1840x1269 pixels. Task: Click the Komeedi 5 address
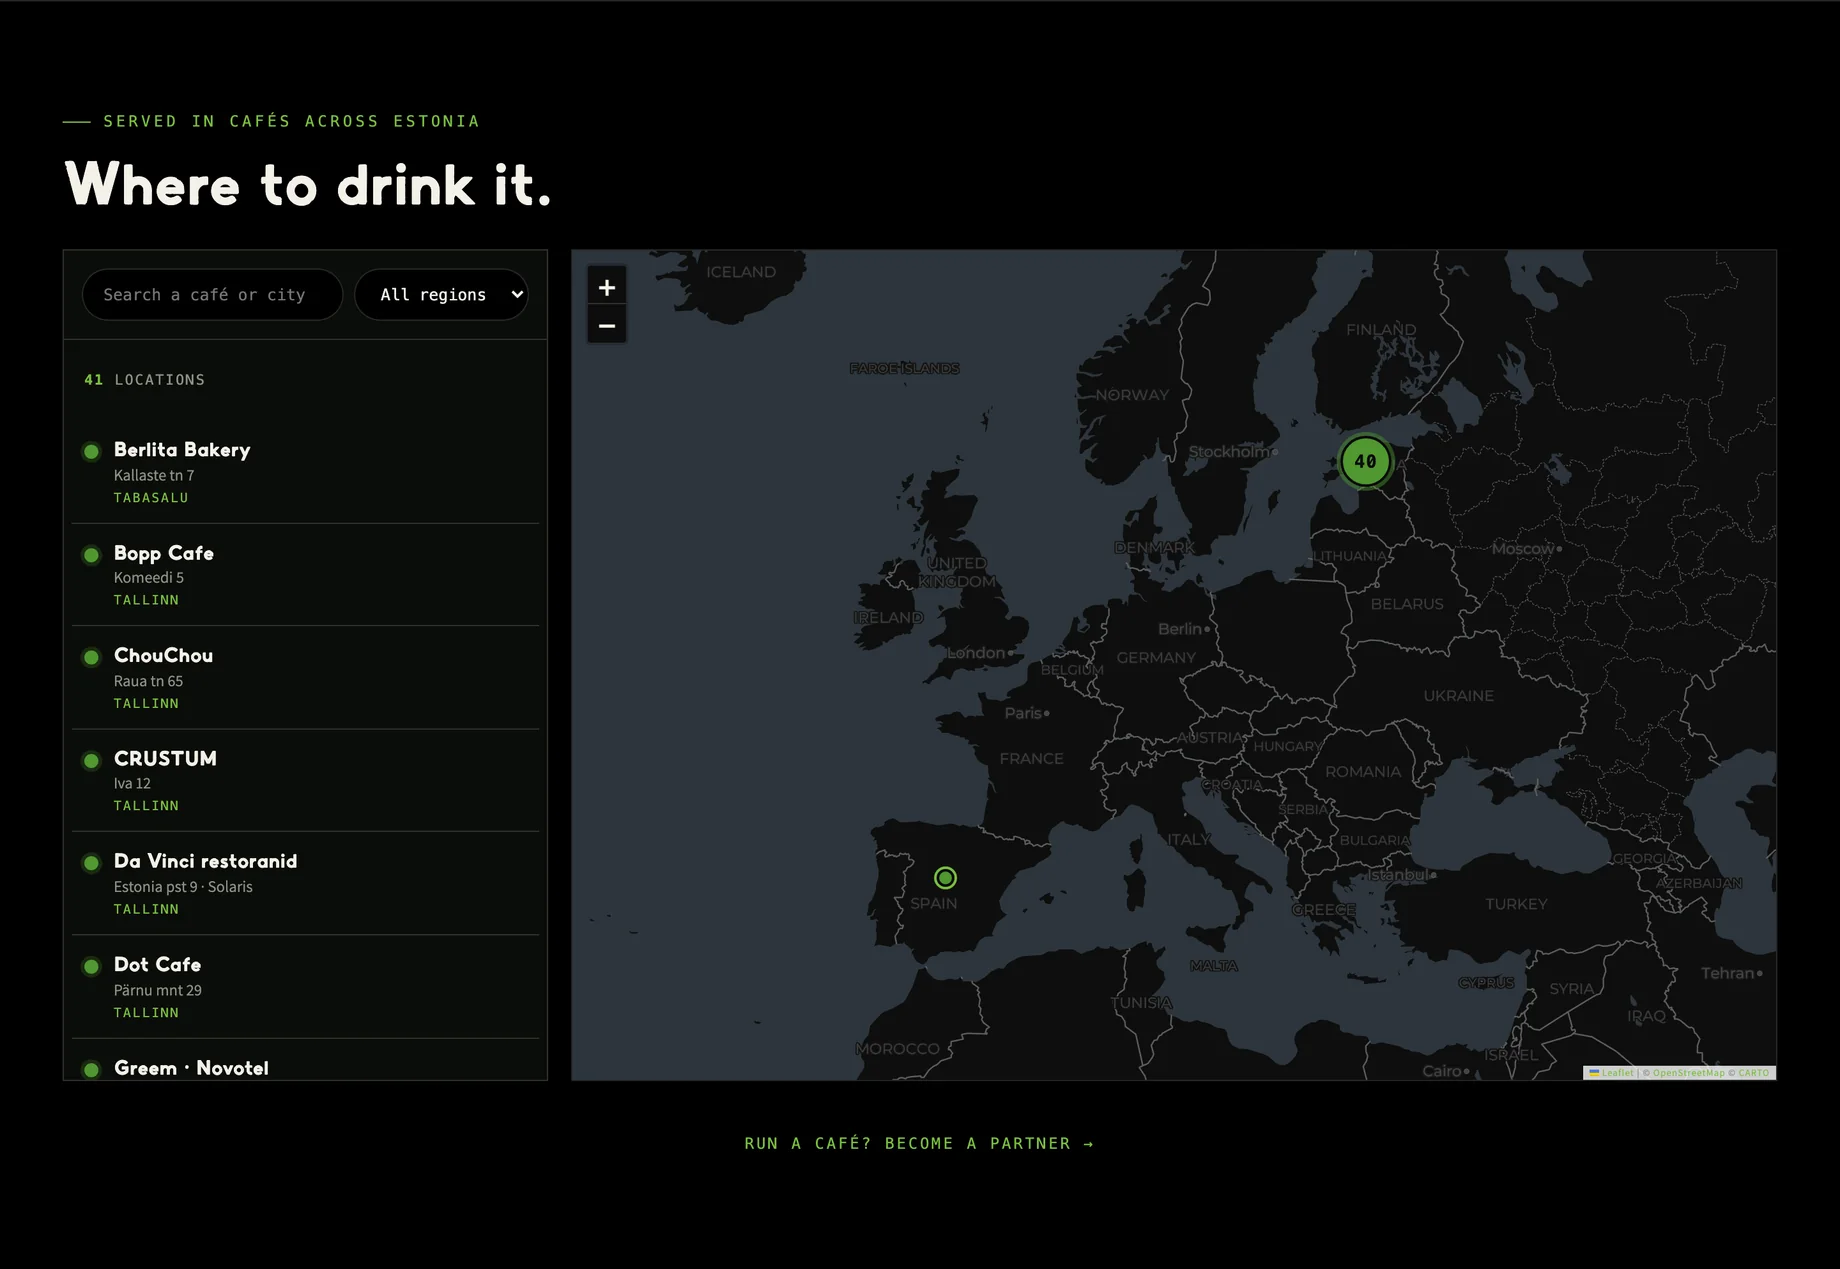[x=149, y=578]
